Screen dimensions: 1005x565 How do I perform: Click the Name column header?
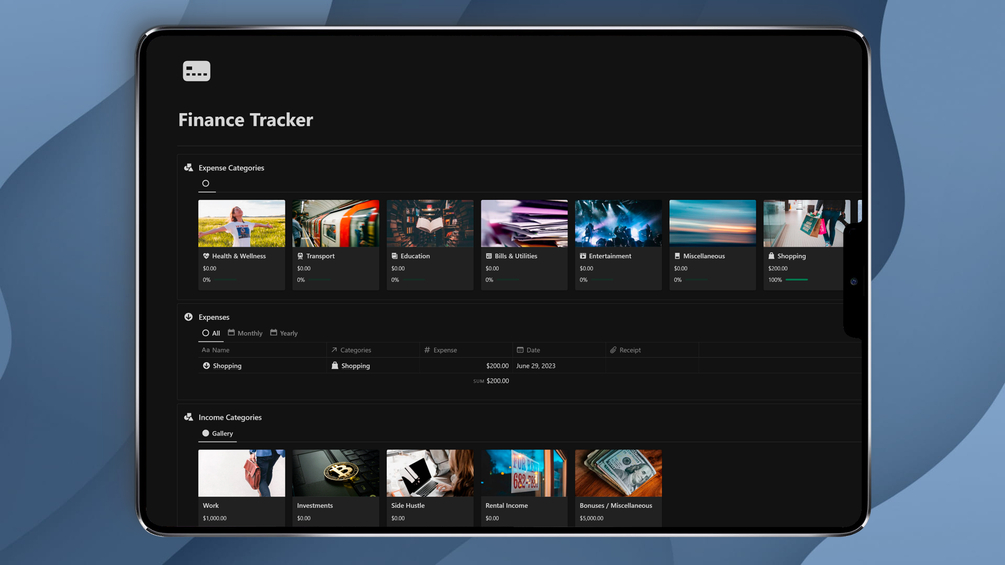(x=262, y=350)
